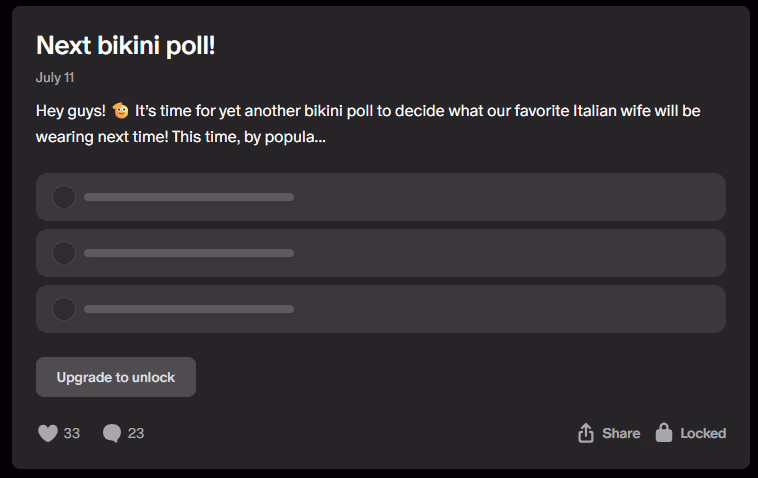The height and width of the screenshot is (478, 758).
Task: Click the first poll option's placeholder text bar
Action: [189, 197]
